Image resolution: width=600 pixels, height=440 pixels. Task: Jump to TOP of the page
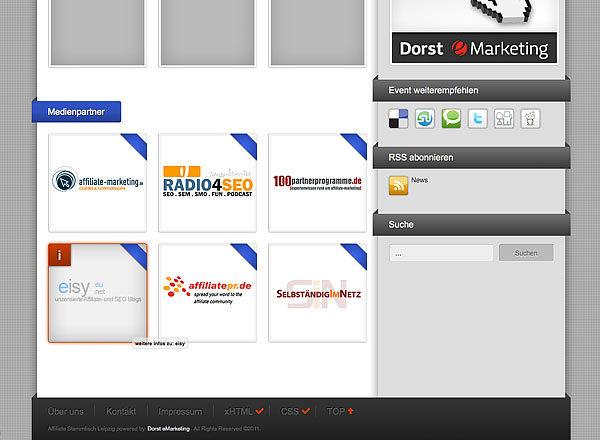[340, 412]
